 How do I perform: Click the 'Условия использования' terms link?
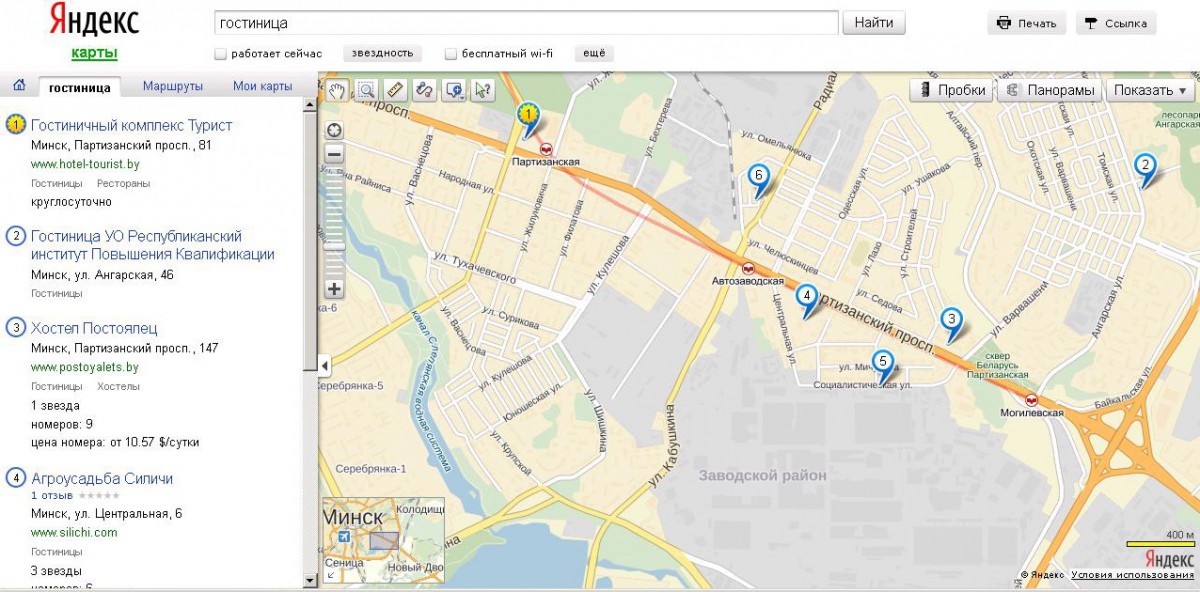1132,575
